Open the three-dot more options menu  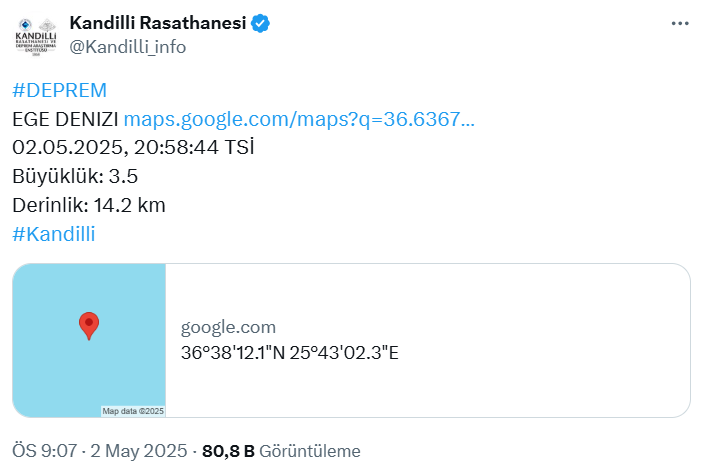680,23
